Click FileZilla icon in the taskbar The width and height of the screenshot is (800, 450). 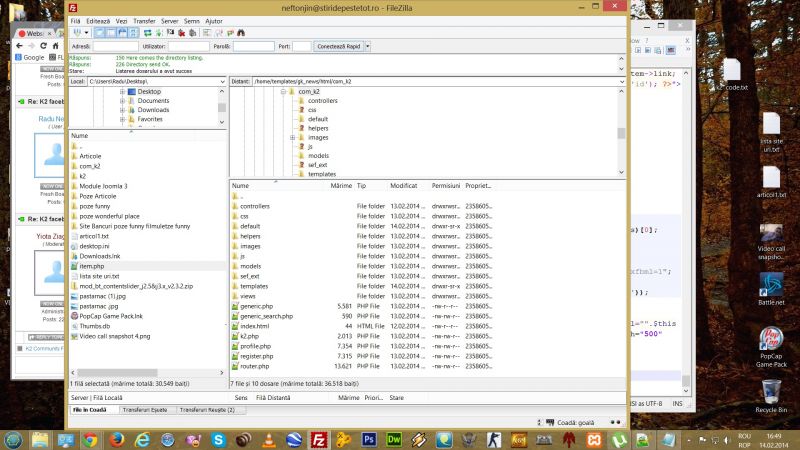(319, 439)
